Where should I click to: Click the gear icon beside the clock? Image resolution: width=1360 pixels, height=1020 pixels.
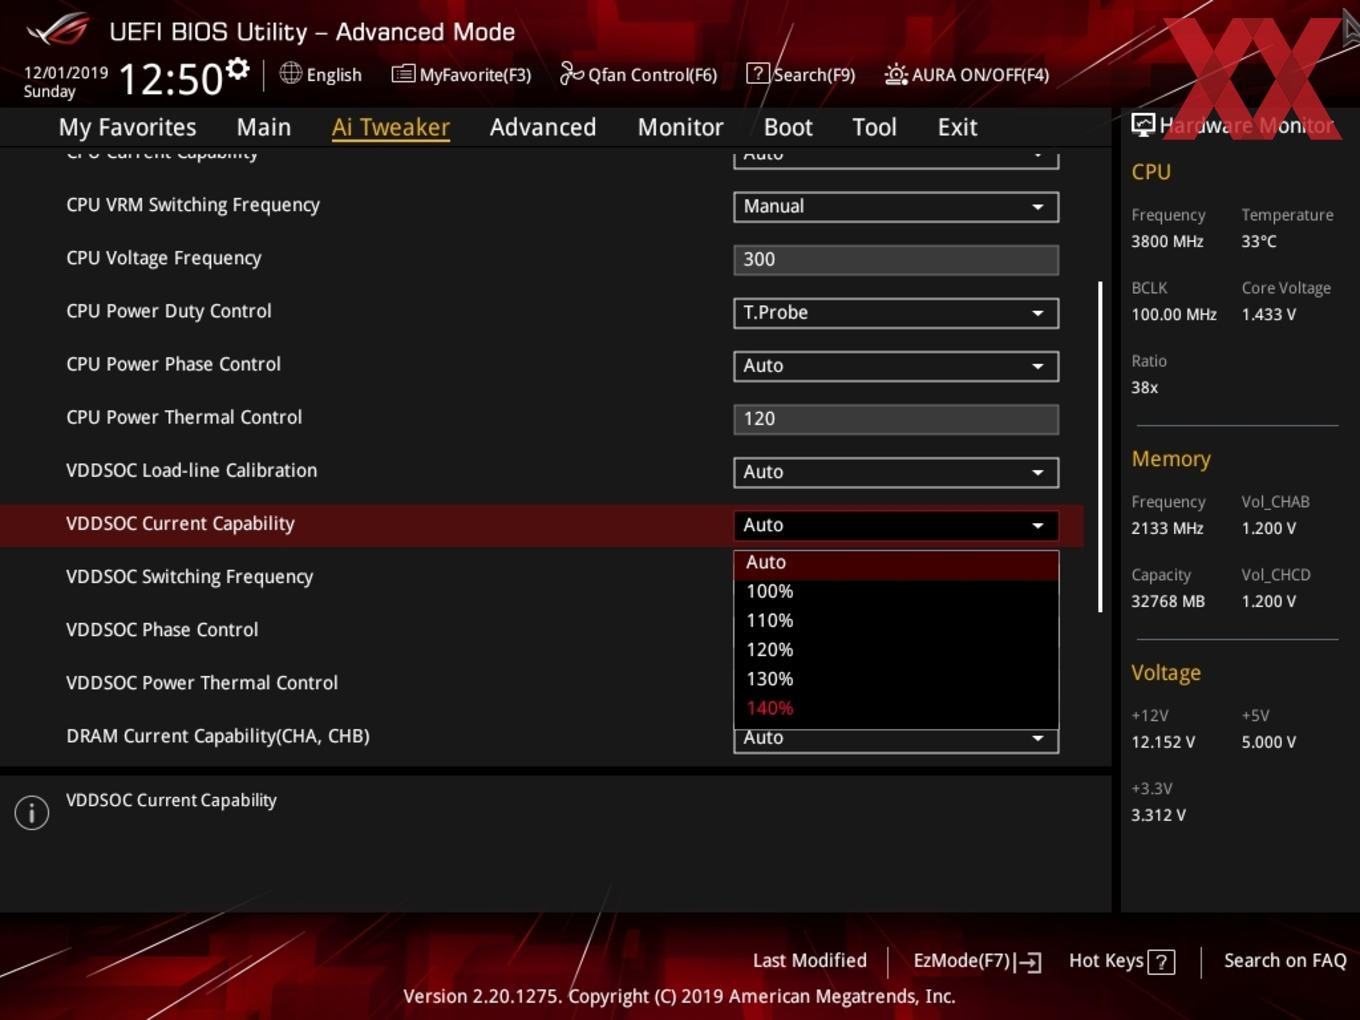[237, 68]
